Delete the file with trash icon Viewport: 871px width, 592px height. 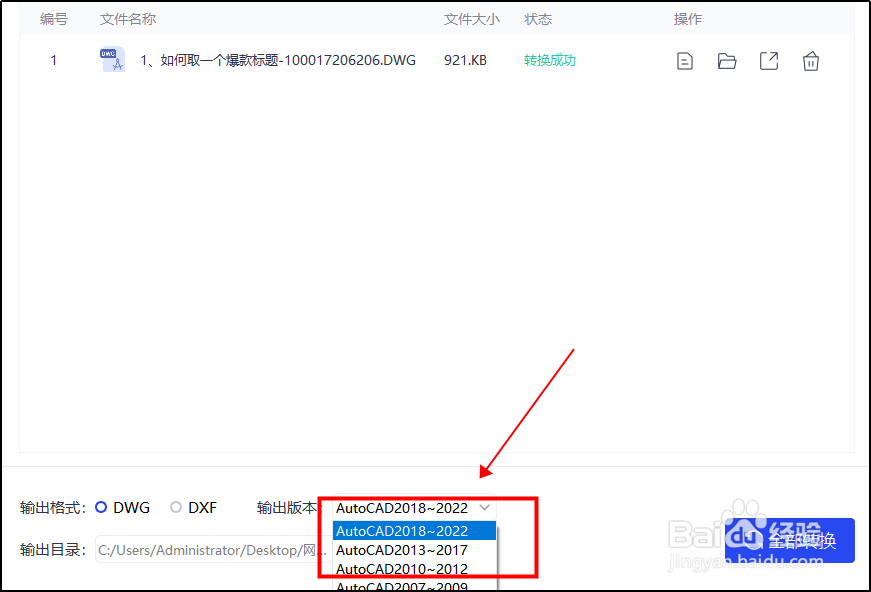pyautogui.click(x=810, y=61)
